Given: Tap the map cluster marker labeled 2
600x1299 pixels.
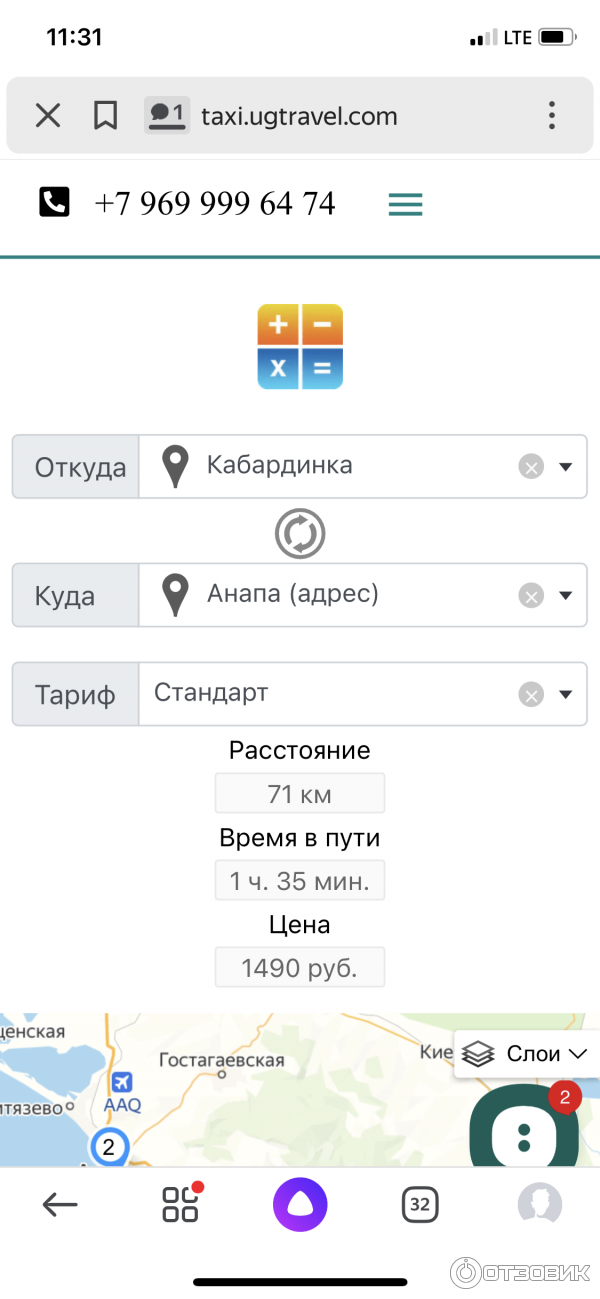Looking at the screenshot, I should coord(109,1147).
